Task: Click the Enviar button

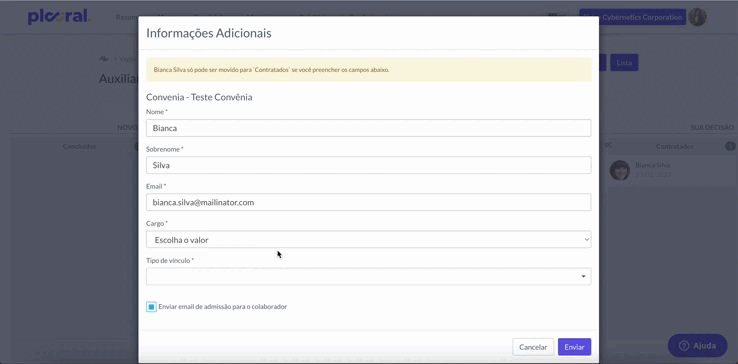Action: point(574,347)
